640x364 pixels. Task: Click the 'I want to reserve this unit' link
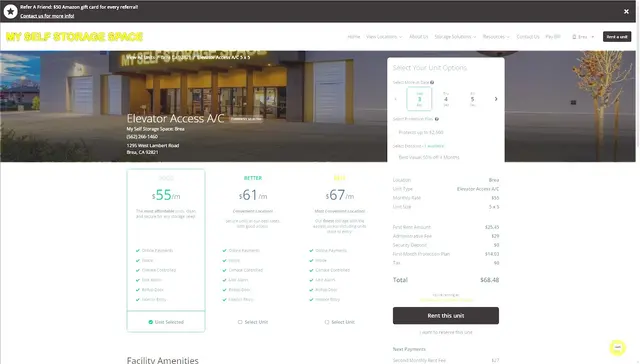click(x=446, y=332)
